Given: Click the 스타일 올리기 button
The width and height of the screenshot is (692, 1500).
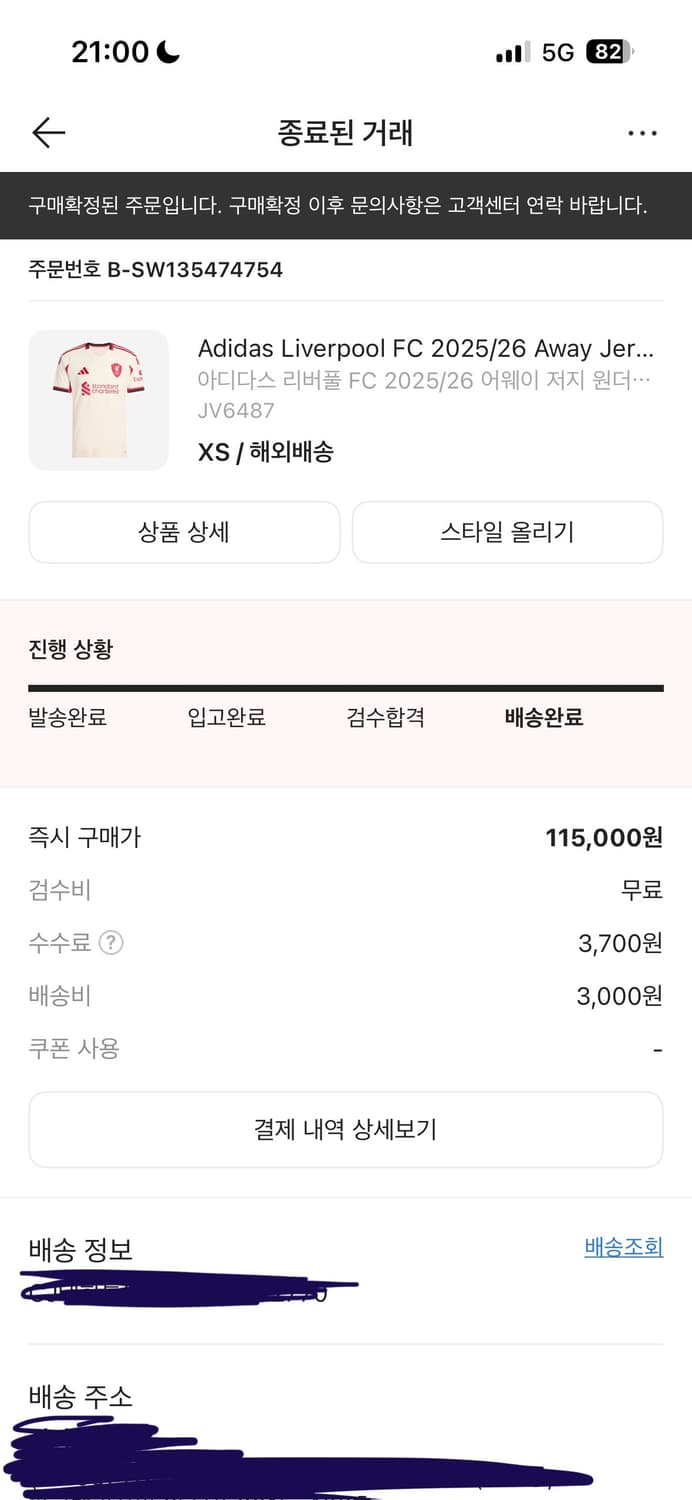Looking at the screenshot, I should pos(507,532).
